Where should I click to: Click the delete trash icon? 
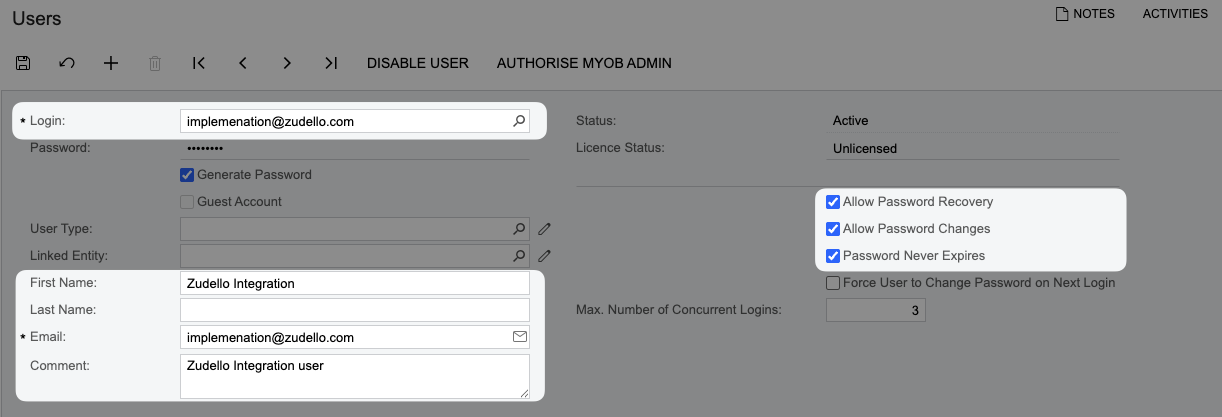155,63
